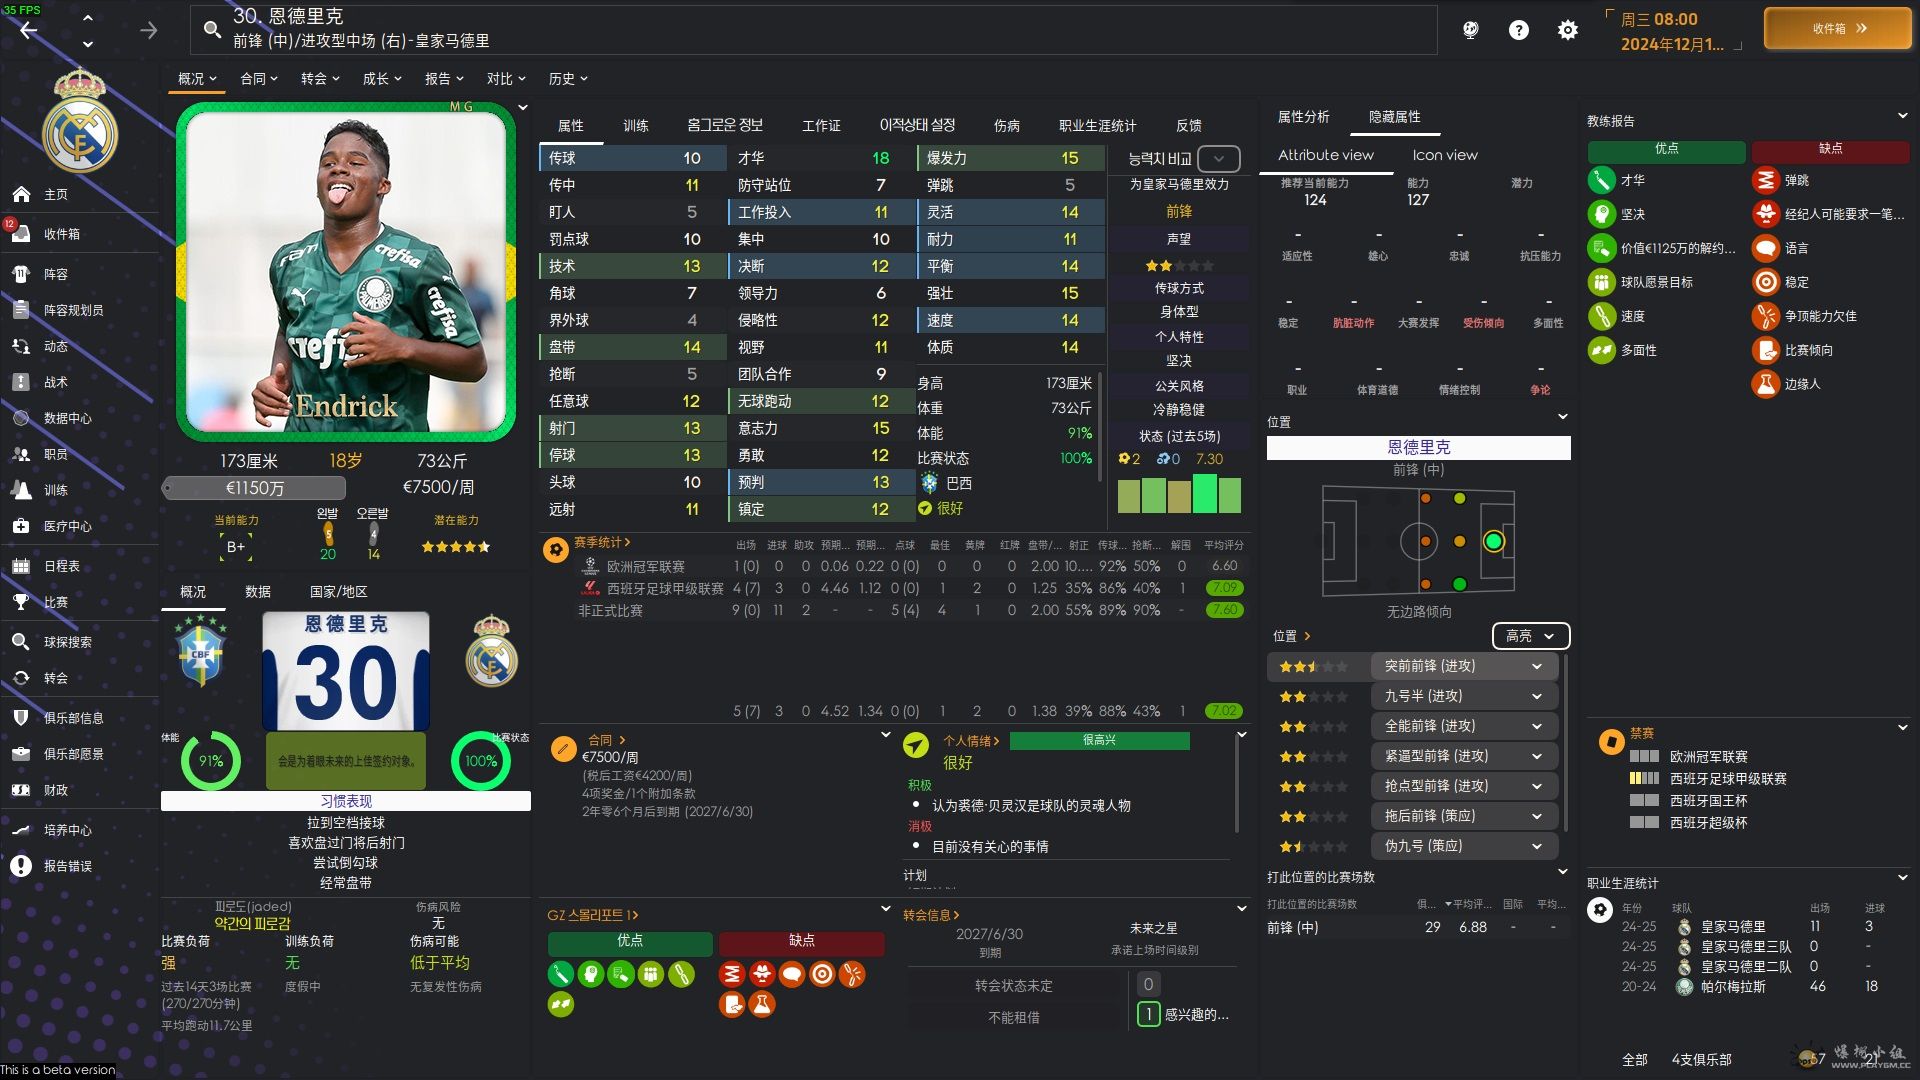Click the Real Madrid club crest
Screen dimensions: 1920x1080
pos(79,122)
